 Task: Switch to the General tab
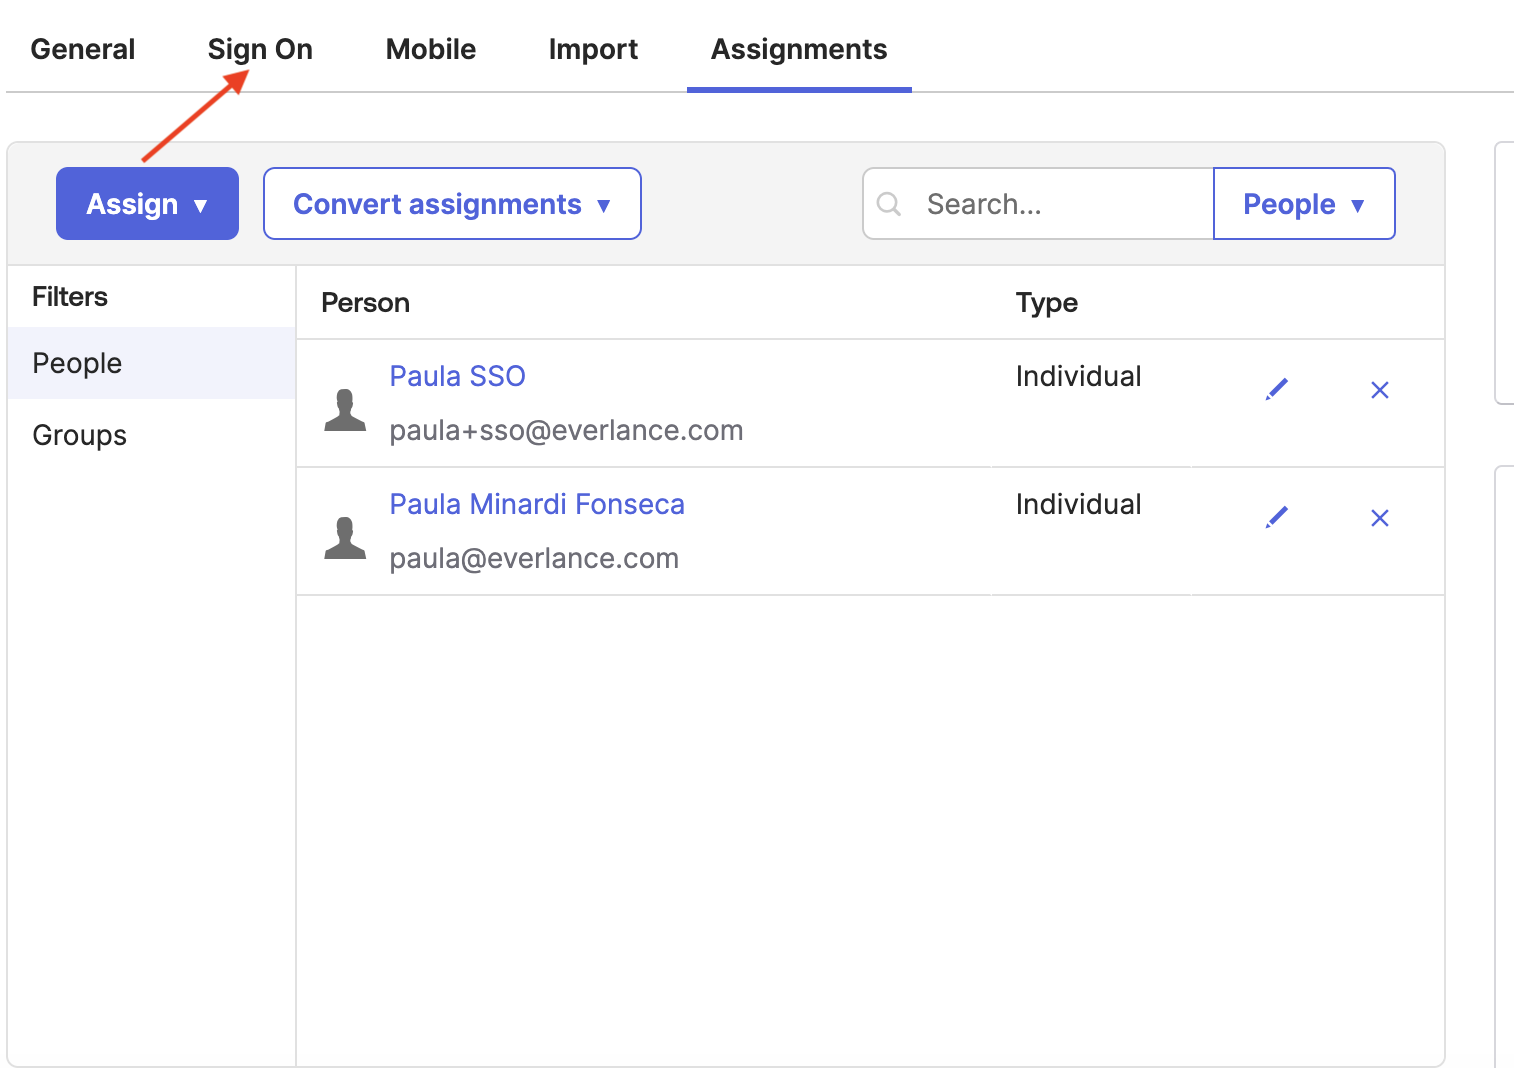[83, 49]
